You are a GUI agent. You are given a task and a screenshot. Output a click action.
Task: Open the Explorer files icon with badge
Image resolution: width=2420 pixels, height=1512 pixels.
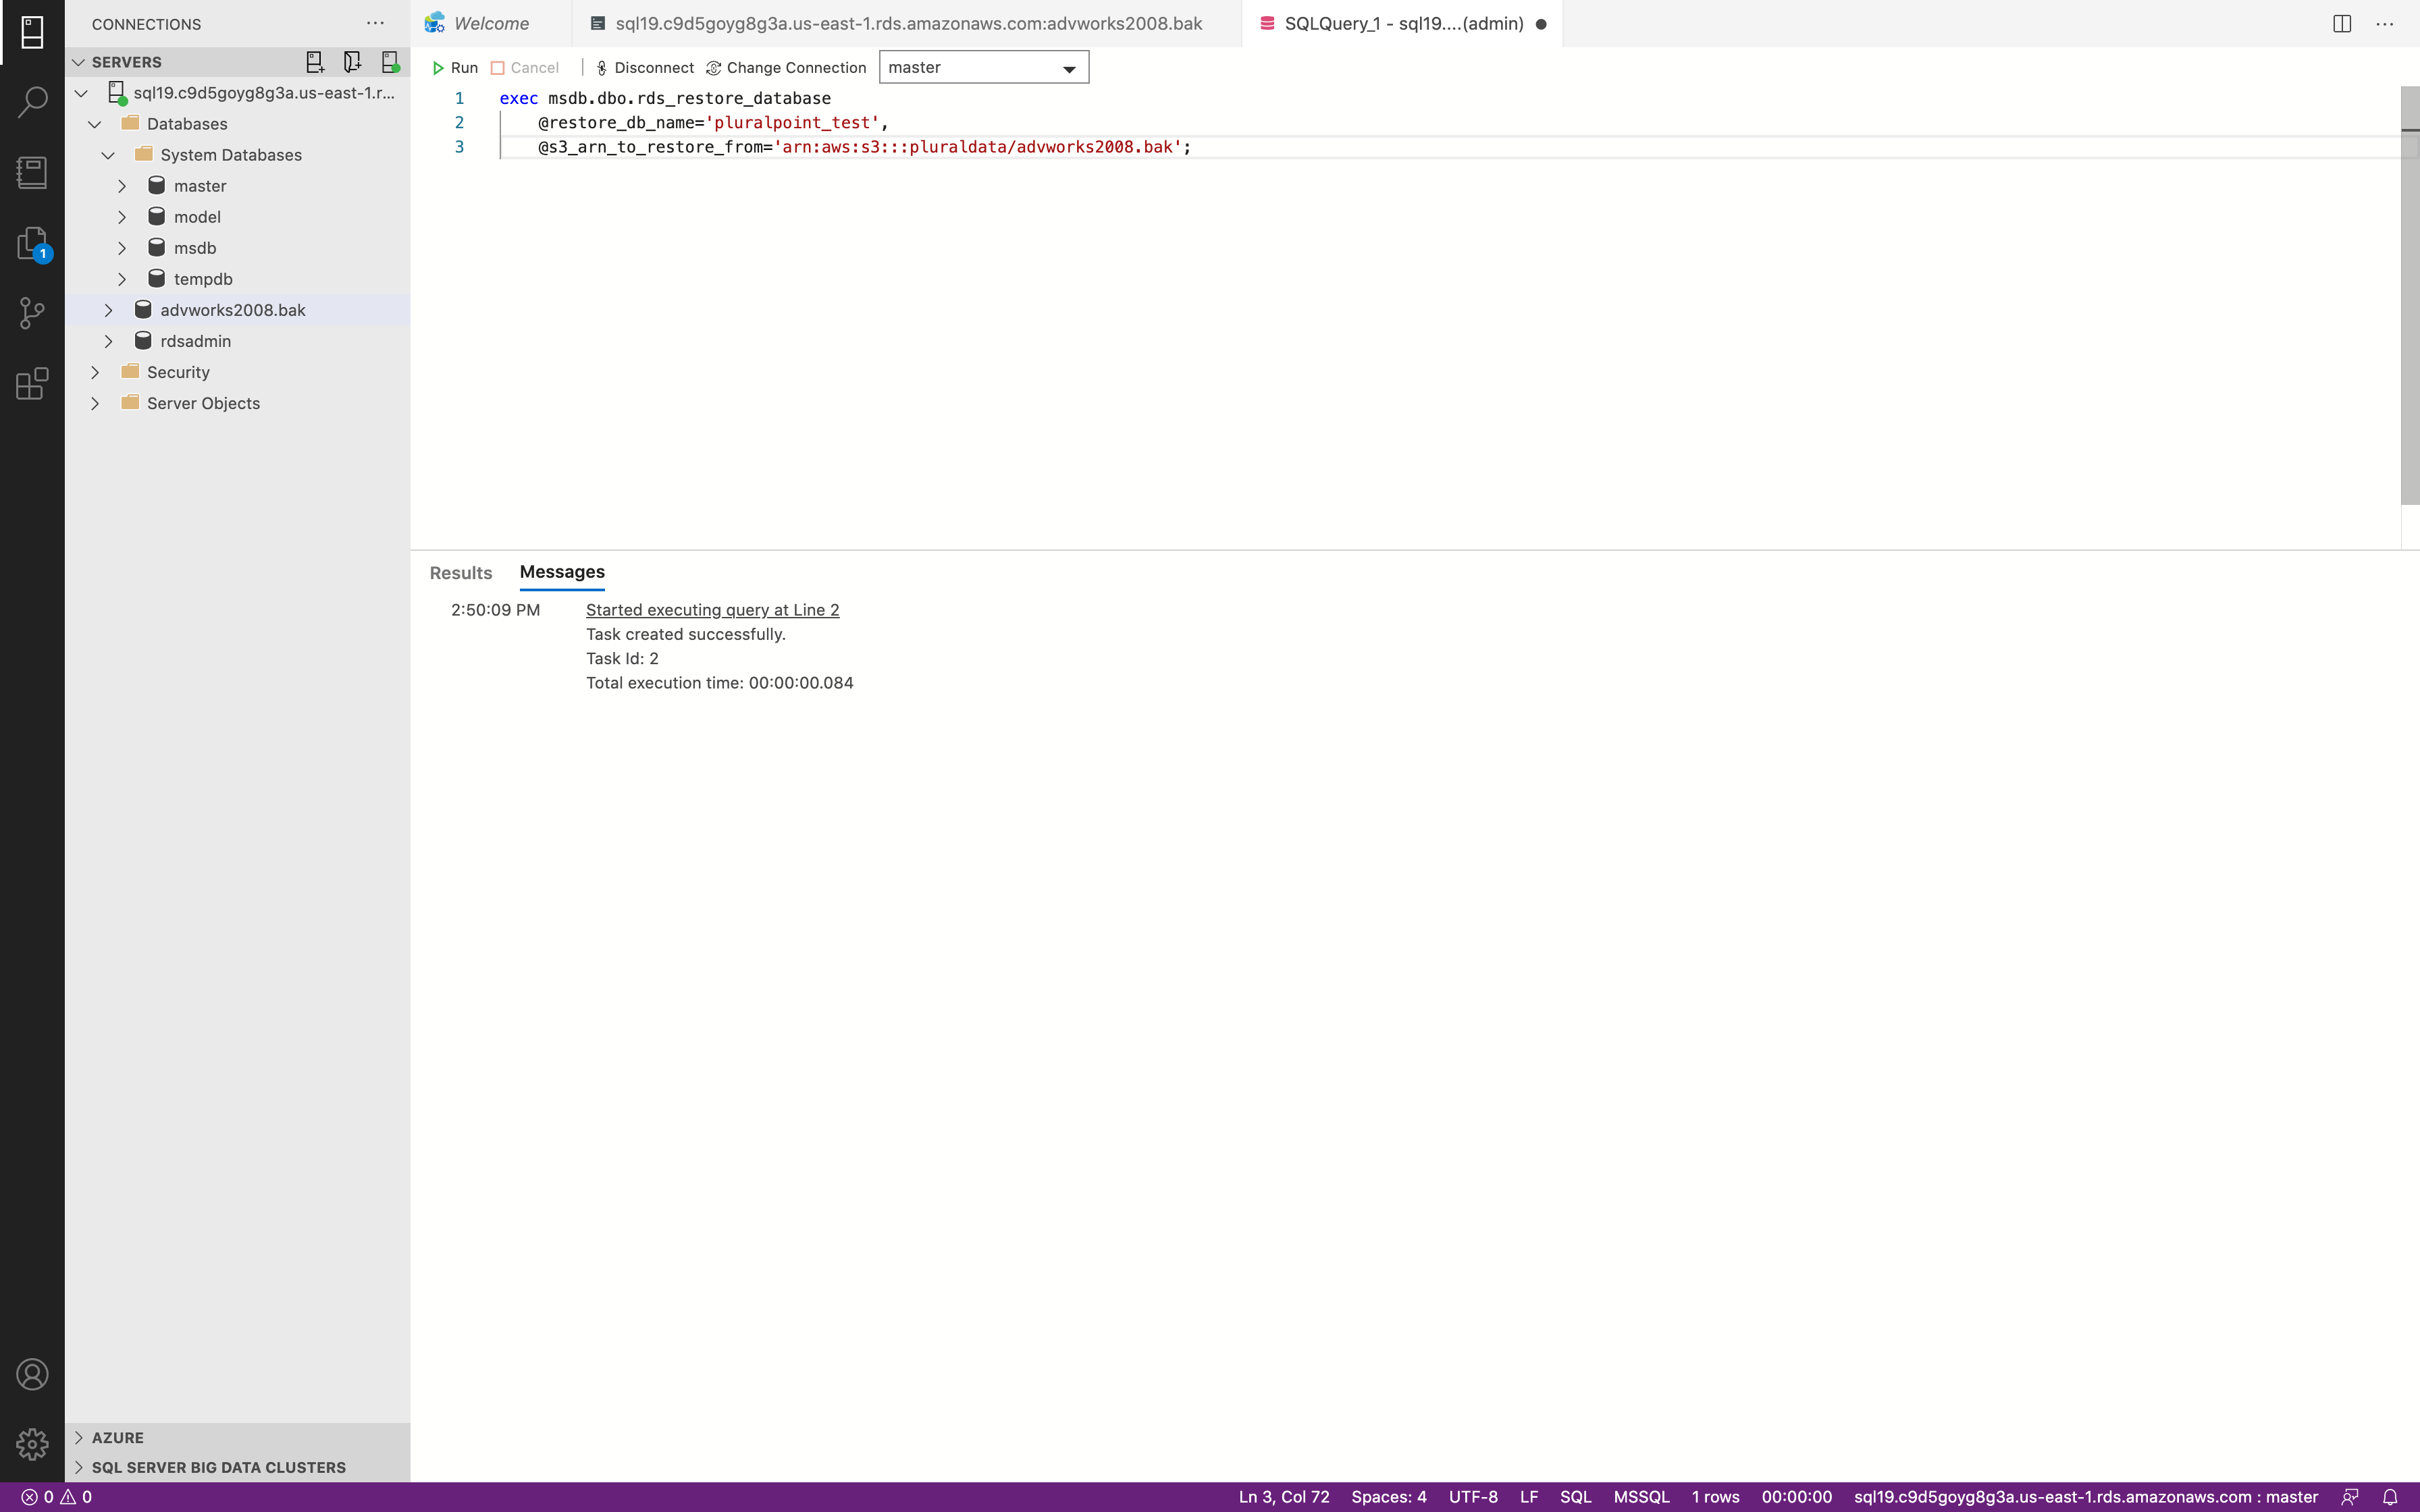coord(32,243)
